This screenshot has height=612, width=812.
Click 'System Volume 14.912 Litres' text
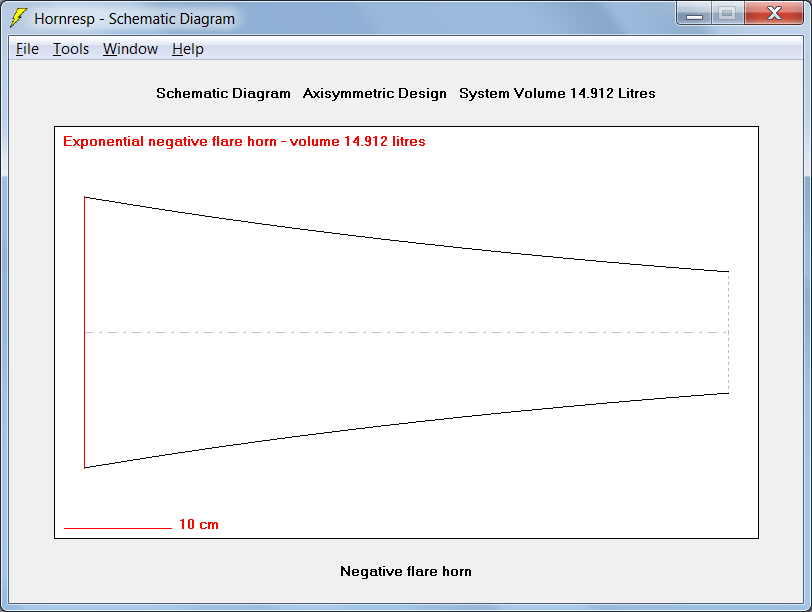point(557,93)
